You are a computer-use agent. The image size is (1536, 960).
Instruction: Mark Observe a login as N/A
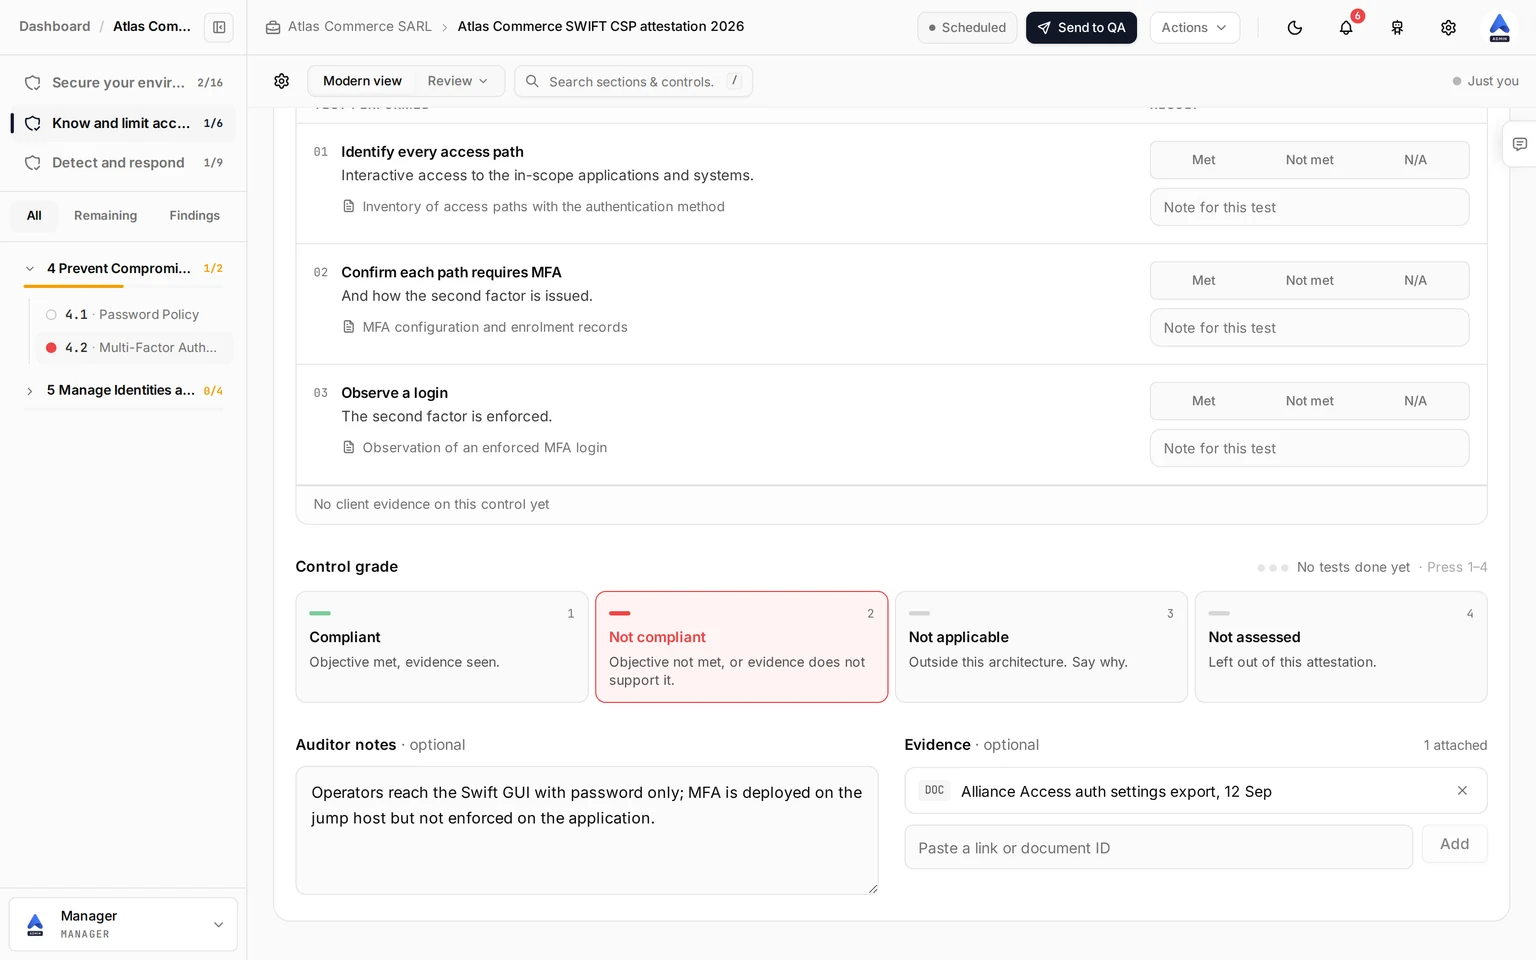pos(1415,401)
